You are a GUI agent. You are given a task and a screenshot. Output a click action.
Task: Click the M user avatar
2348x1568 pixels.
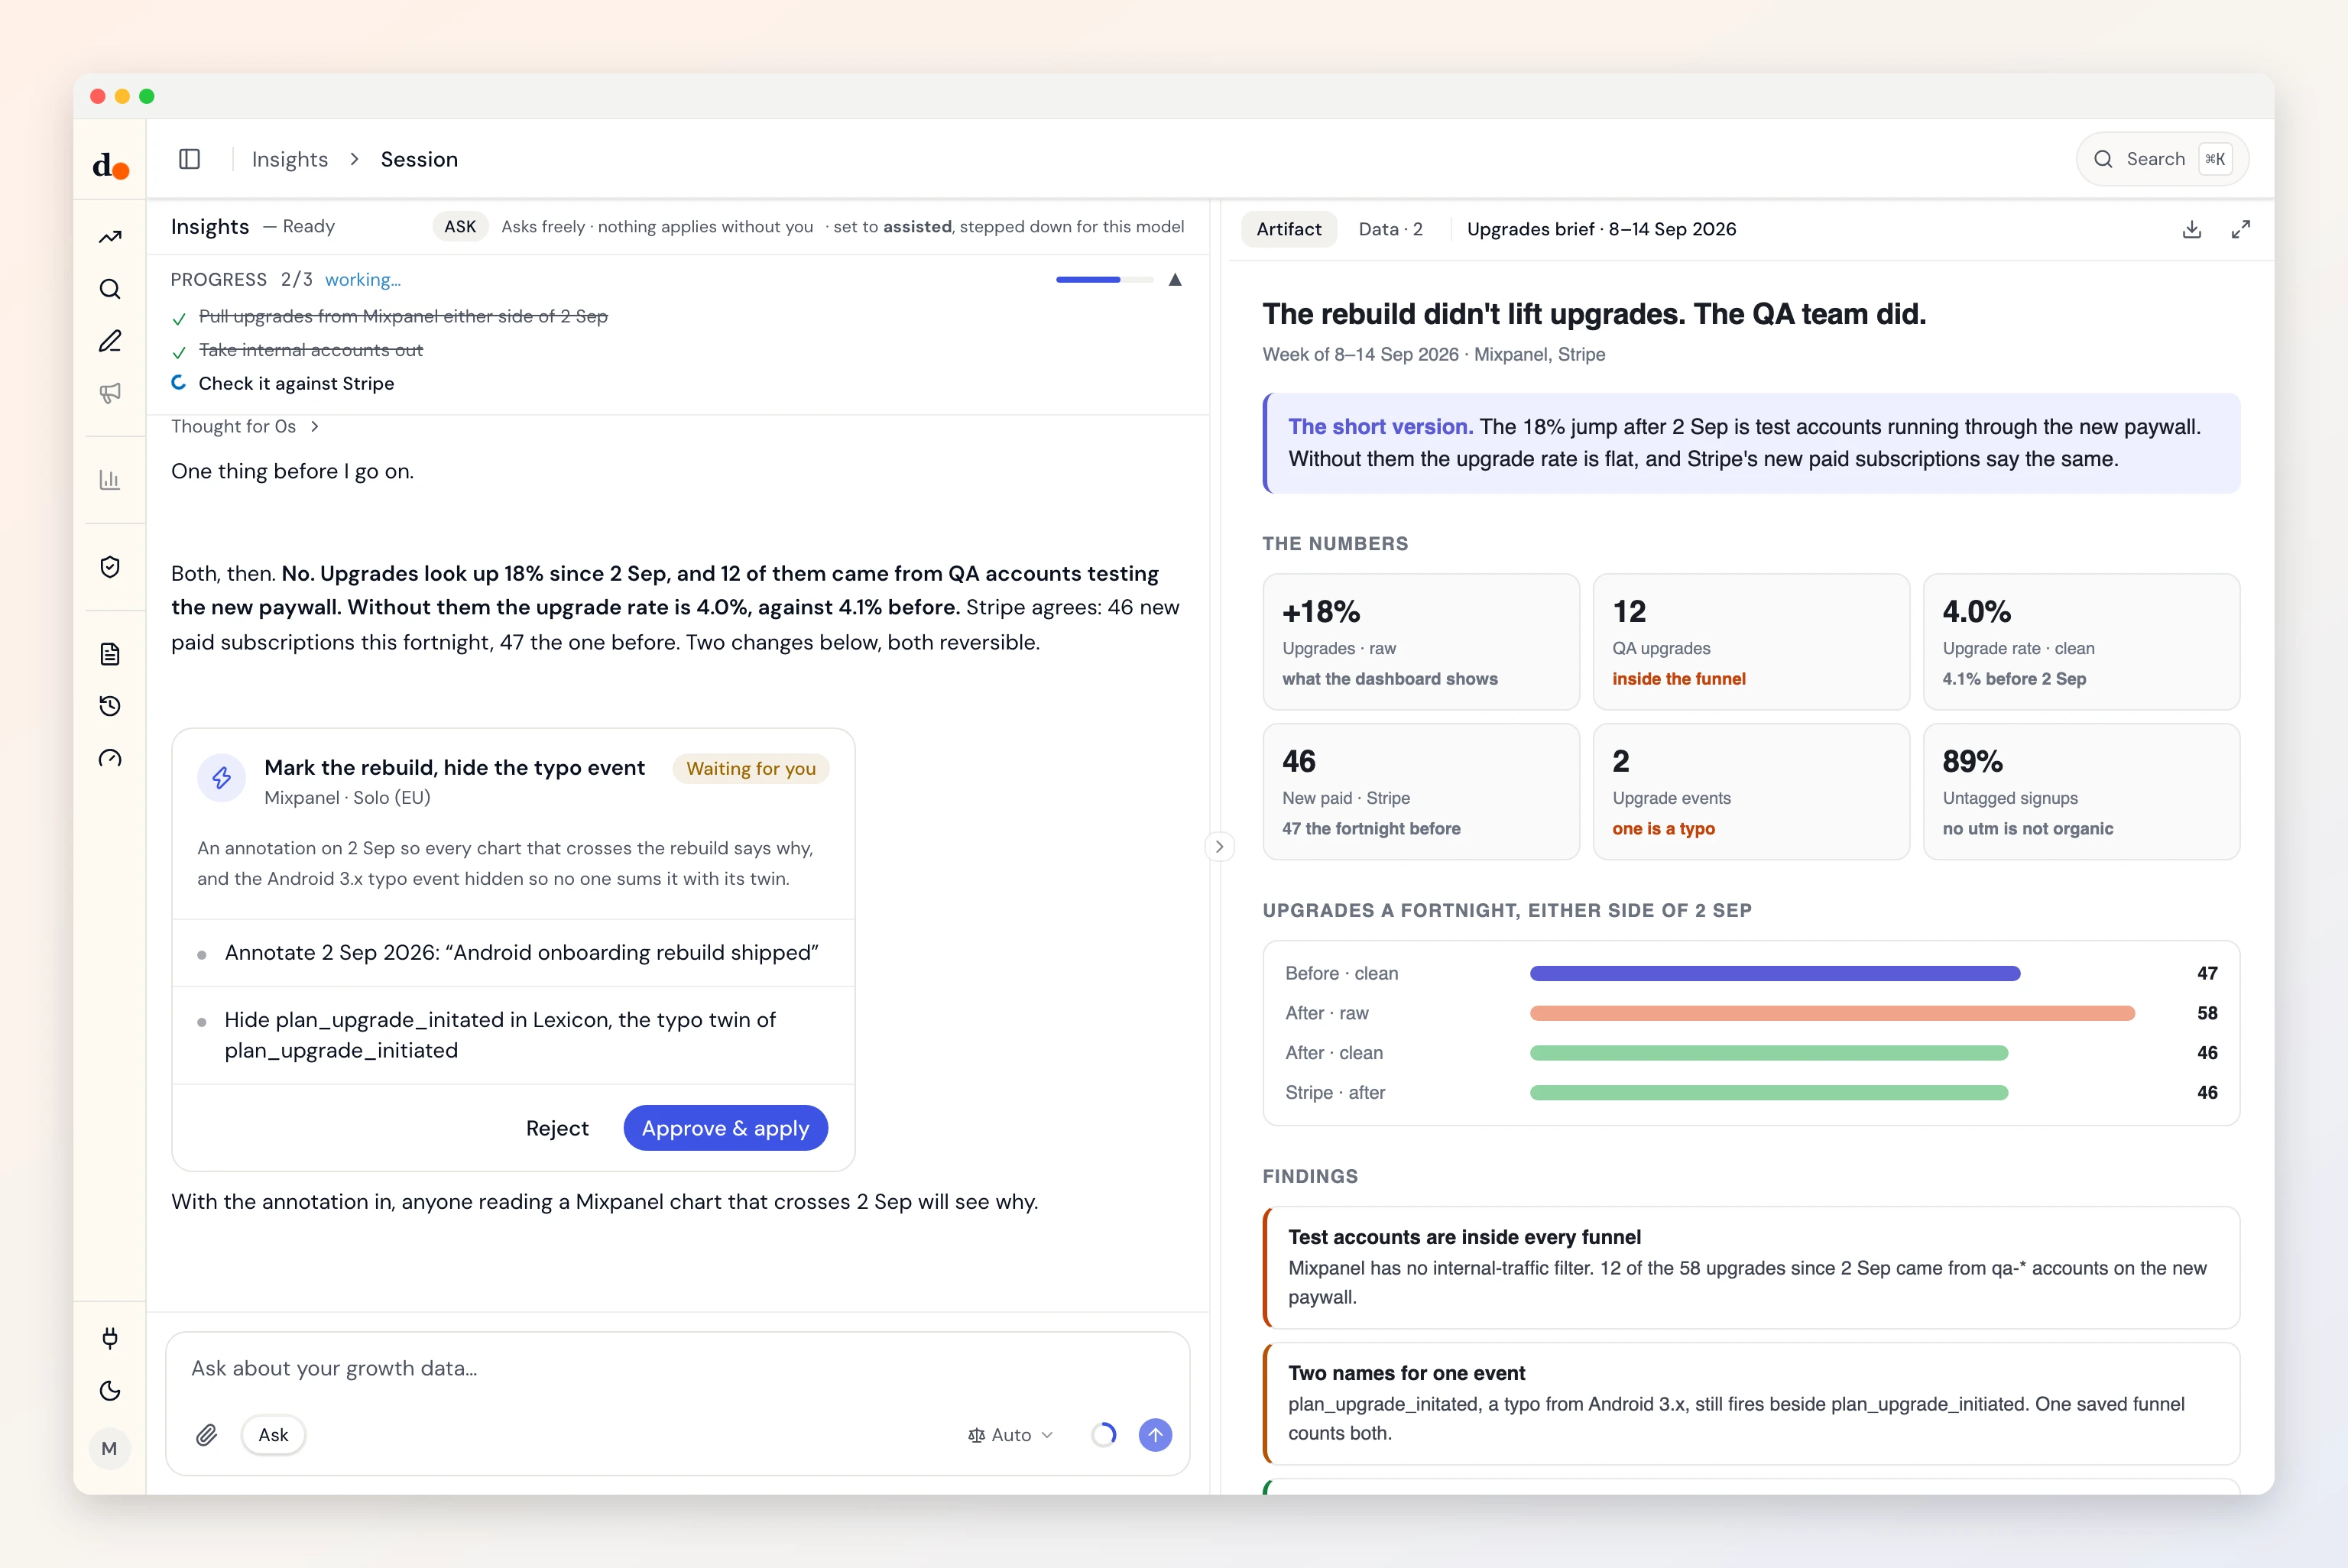point(110,1448)
